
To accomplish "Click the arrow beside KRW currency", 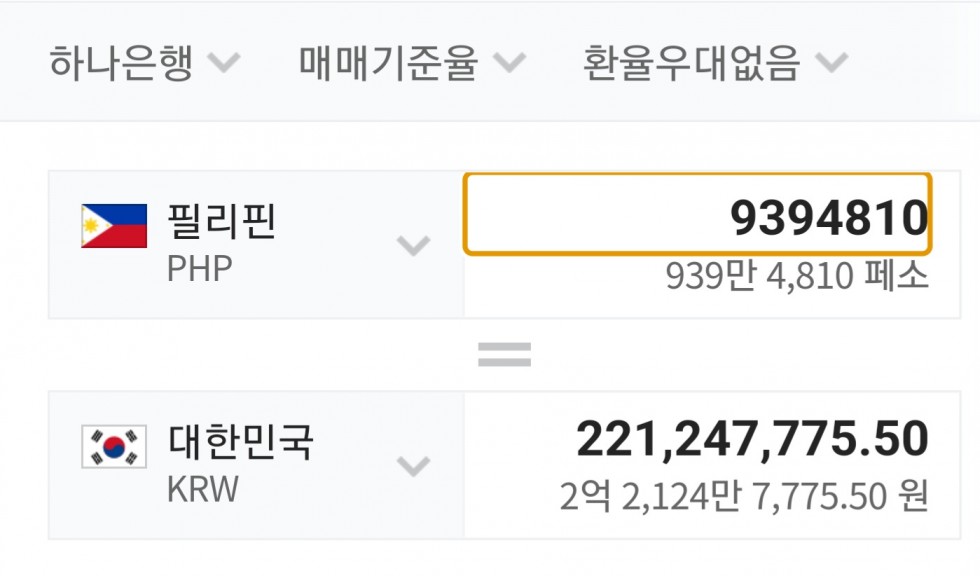I will tap(413, 466).
